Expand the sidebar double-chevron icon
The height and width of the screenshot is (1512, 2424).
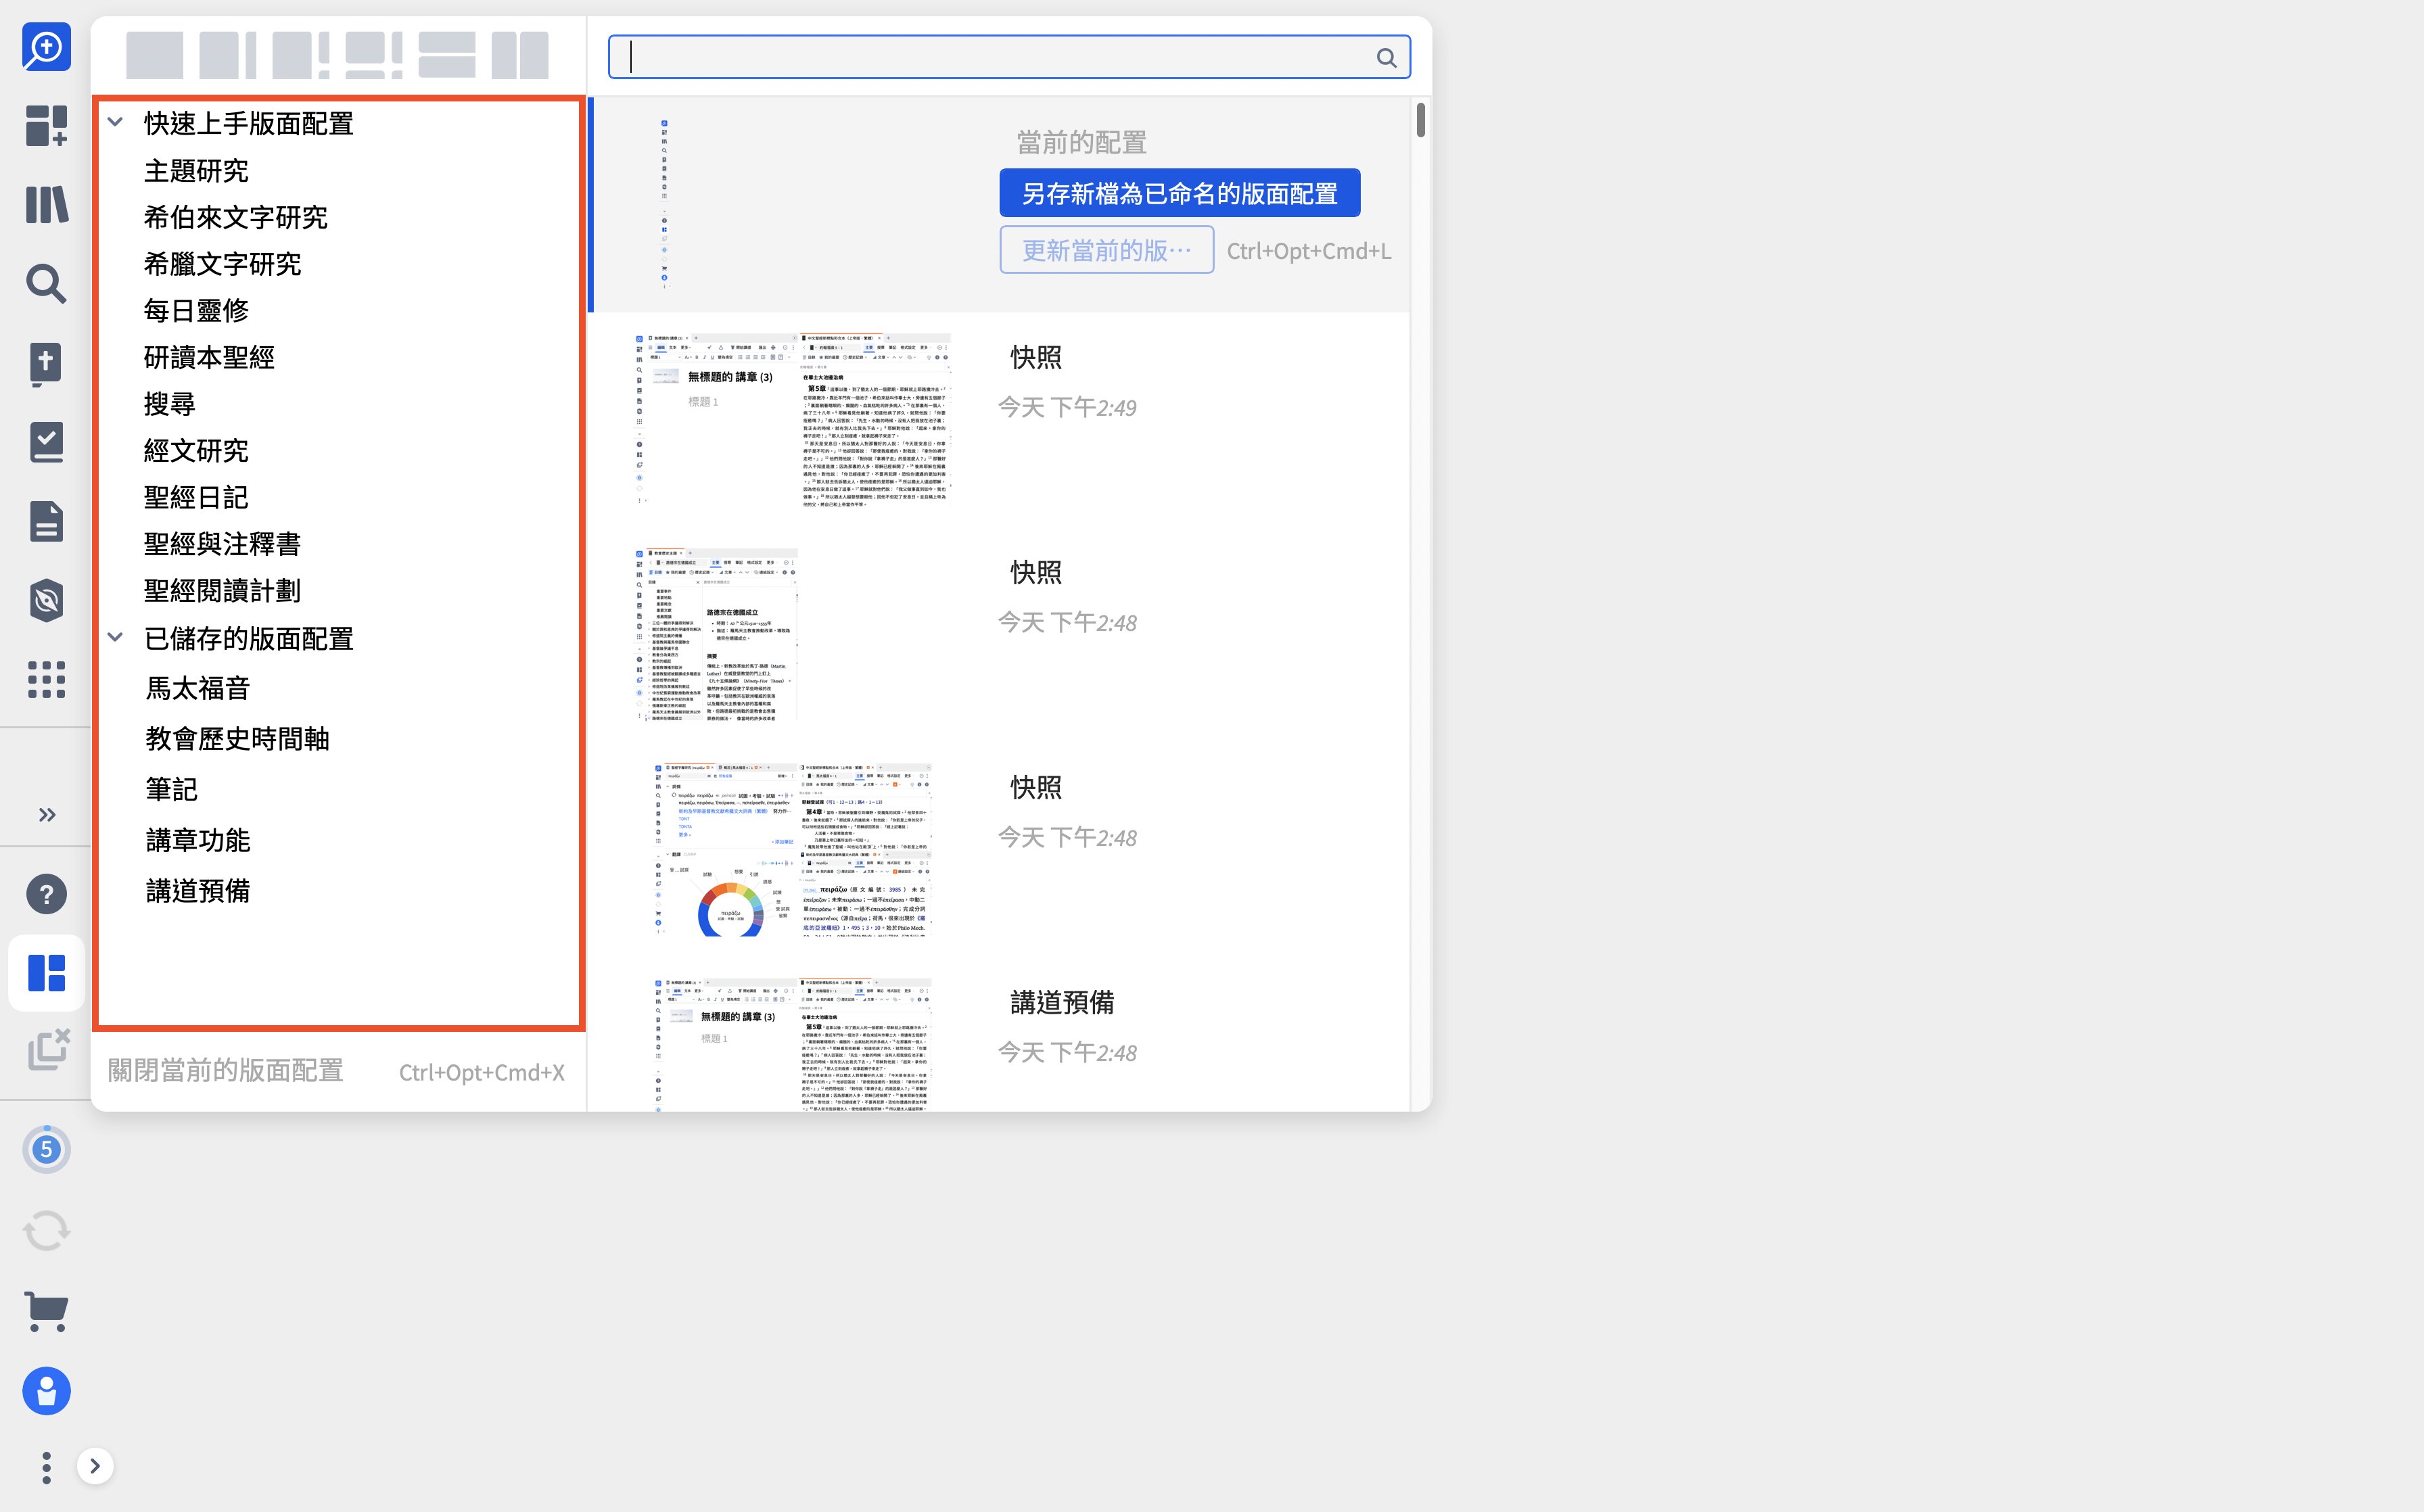coord(46,814)
